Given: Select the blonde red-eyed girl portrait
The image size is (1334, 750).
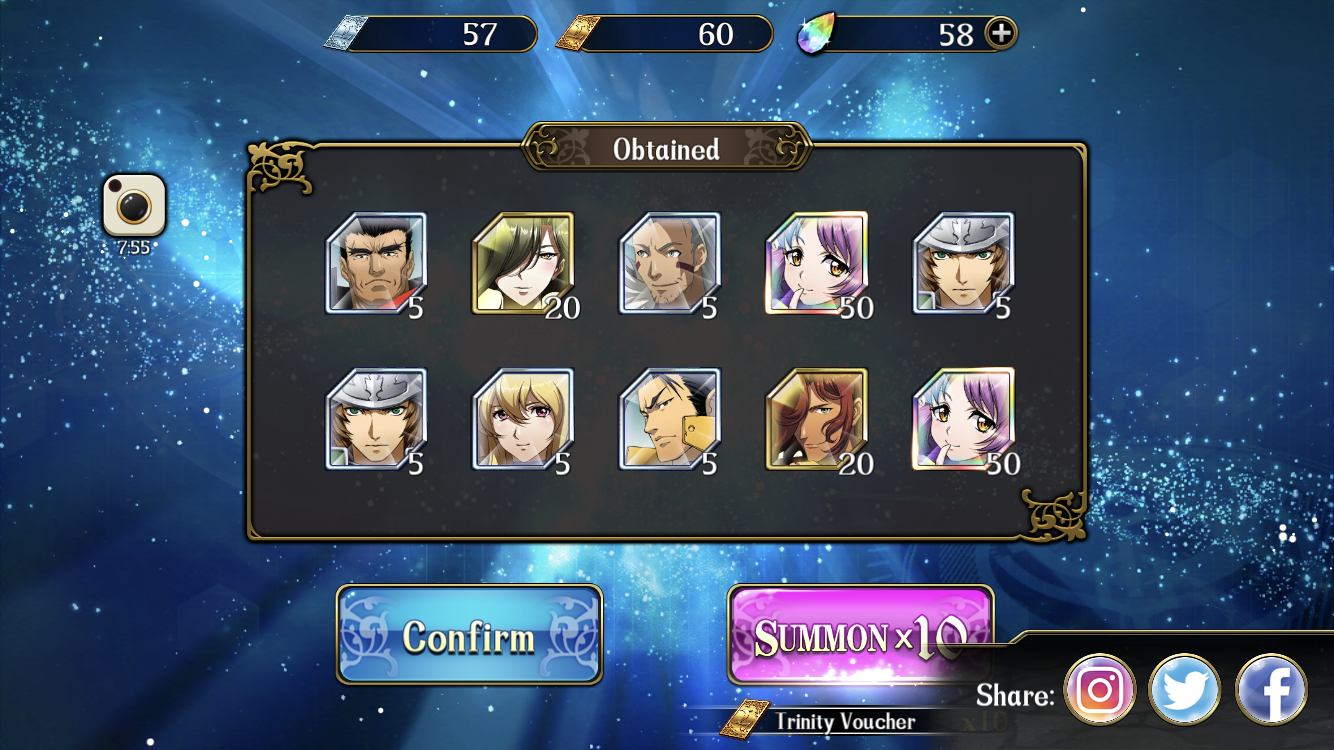Looking at the screenshot, I should coord(523,419).
